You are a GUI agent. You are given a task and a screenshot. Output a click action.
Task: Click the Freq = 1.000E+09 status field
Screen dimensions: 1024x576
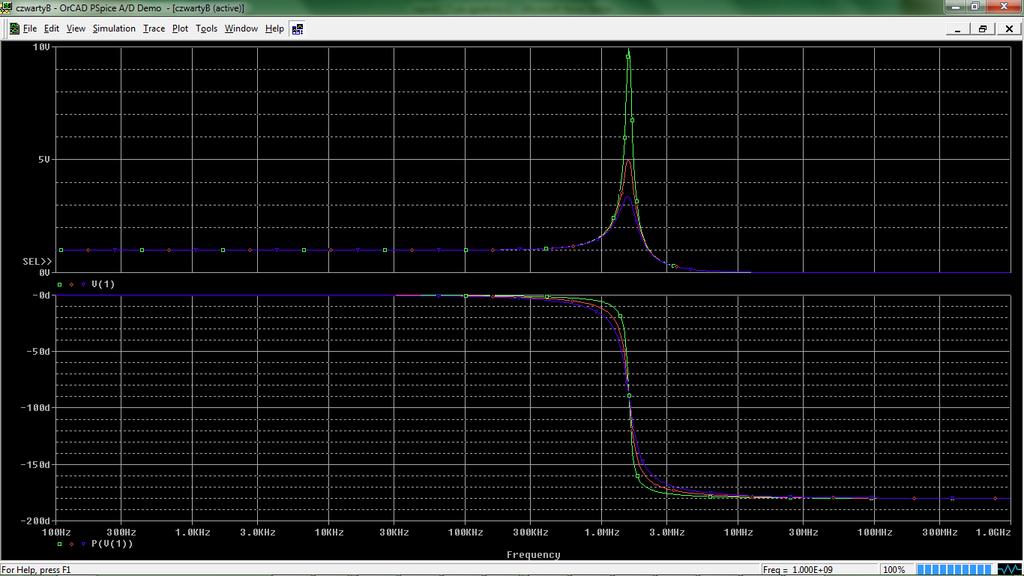click(x=818, y=569)
